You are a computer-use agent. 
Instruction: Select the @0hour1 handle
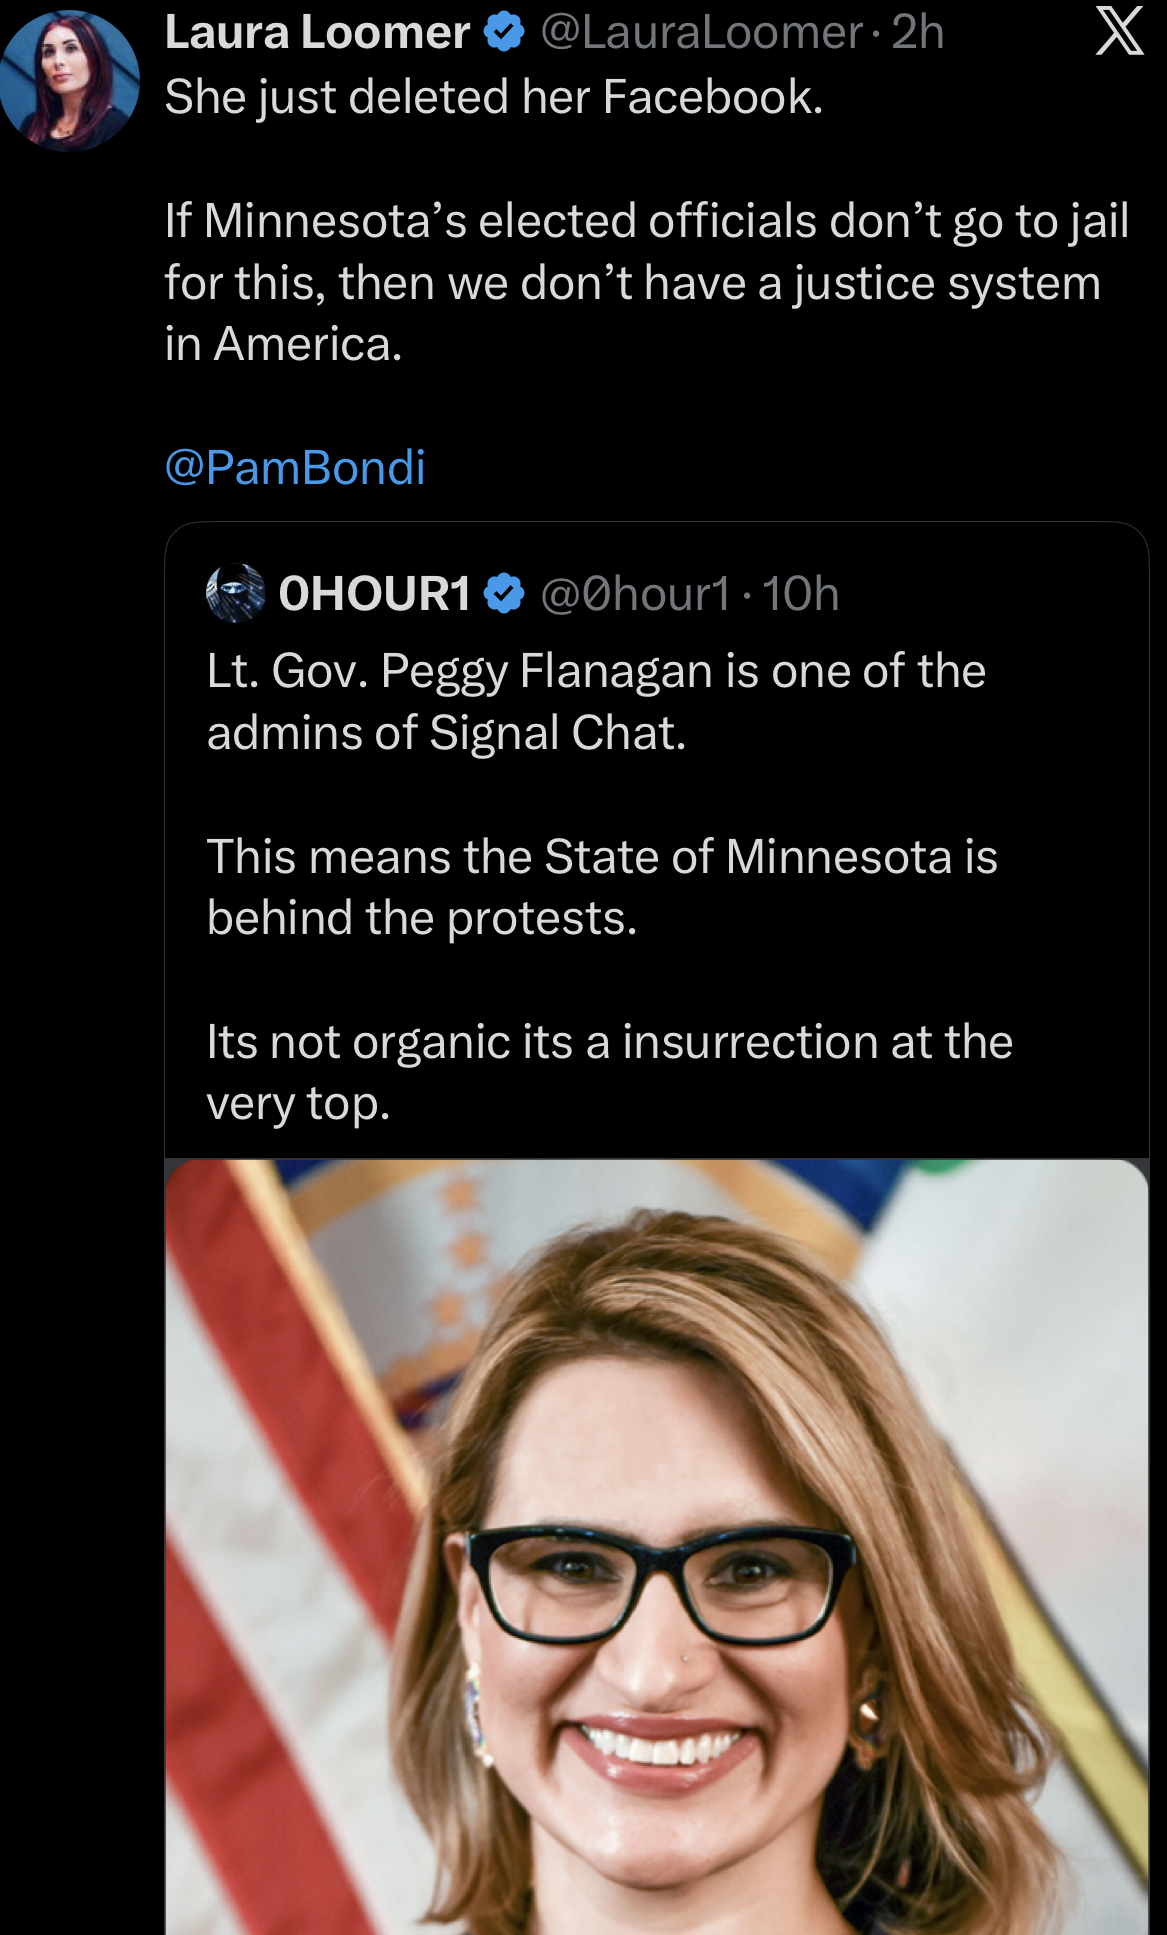(x=635, y=593)
